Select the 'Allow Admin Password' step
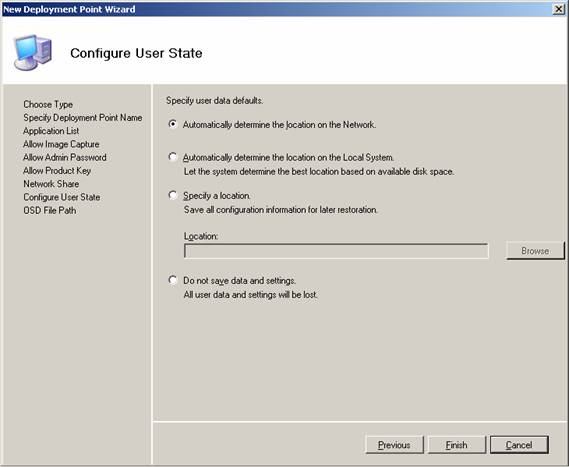This screenshot has height=467, width=569. pyautogui.click(x=65, y=157)
